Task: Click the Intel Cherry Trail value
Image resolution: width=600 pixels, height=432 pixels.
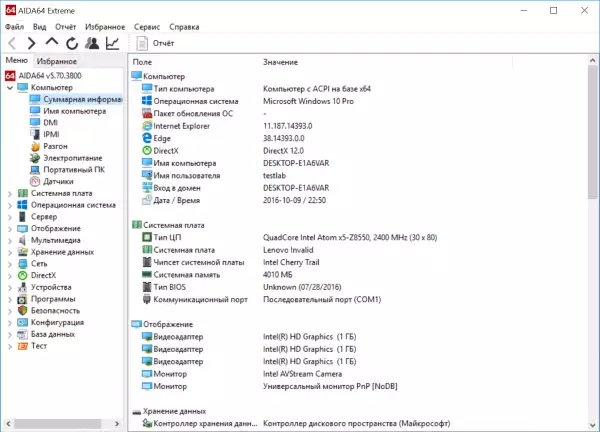Action: (x=291, y=262)
